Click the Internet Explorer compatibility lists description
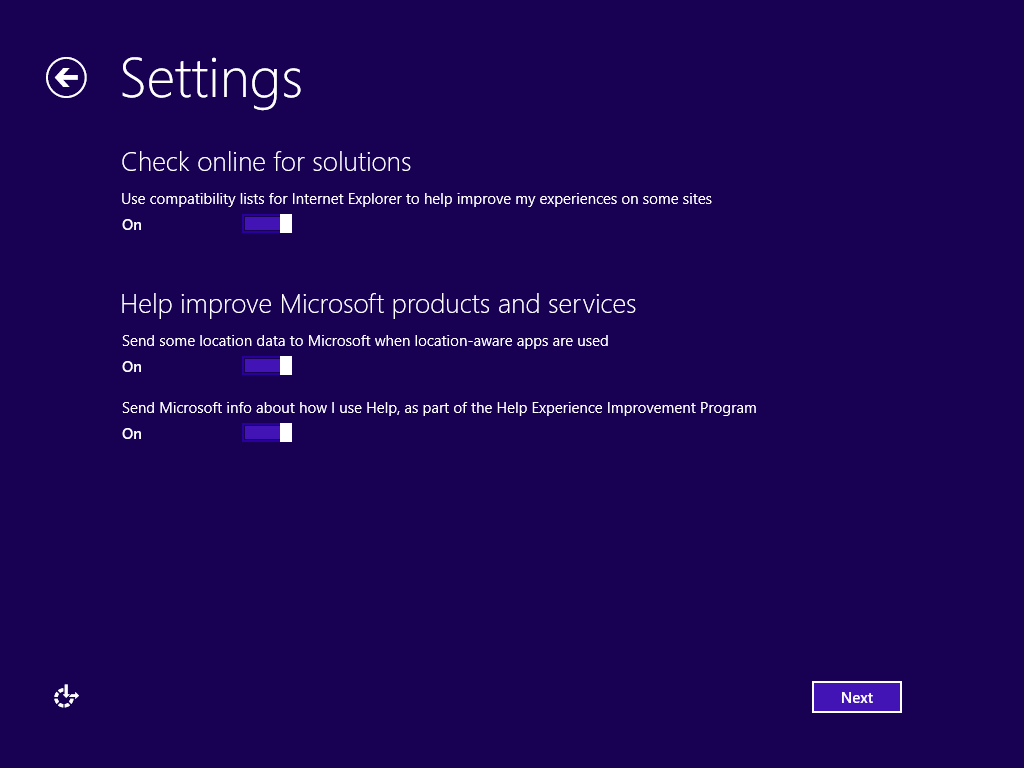The height and width of the screenshot is (768, 1024). (416, 199)
